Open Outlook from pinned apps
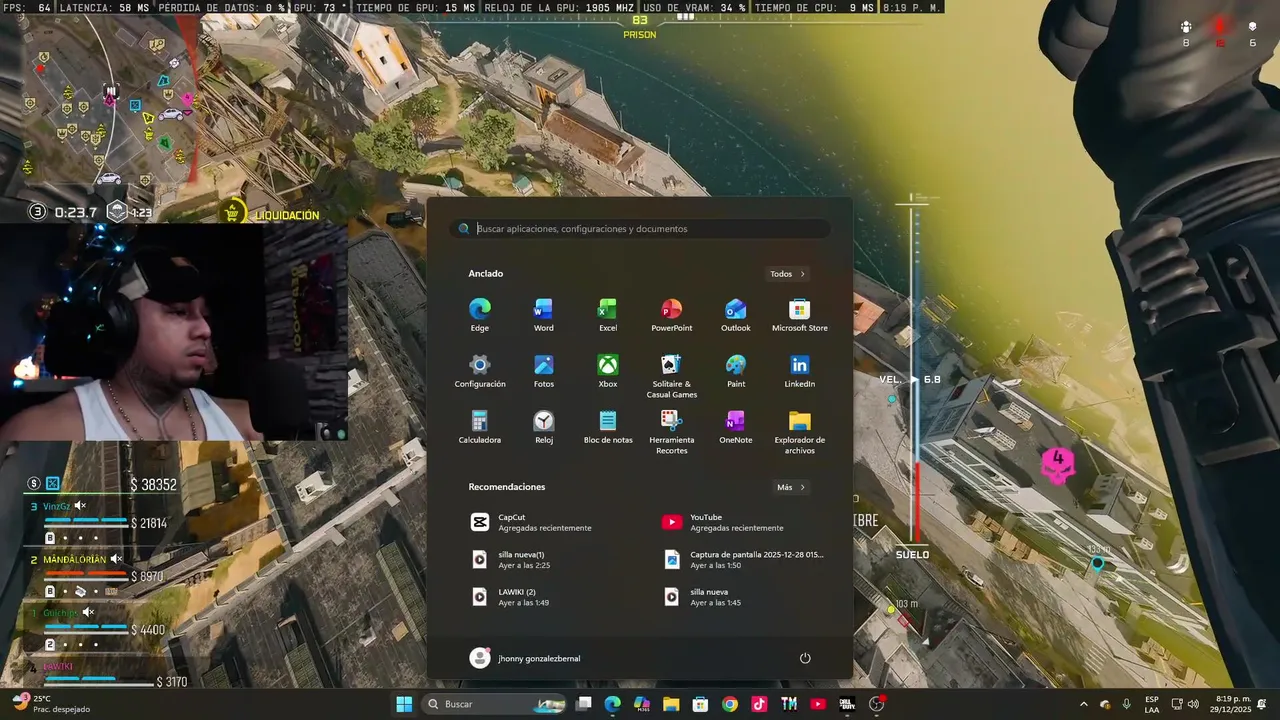The image size is (1280, 720). (736, 315)
